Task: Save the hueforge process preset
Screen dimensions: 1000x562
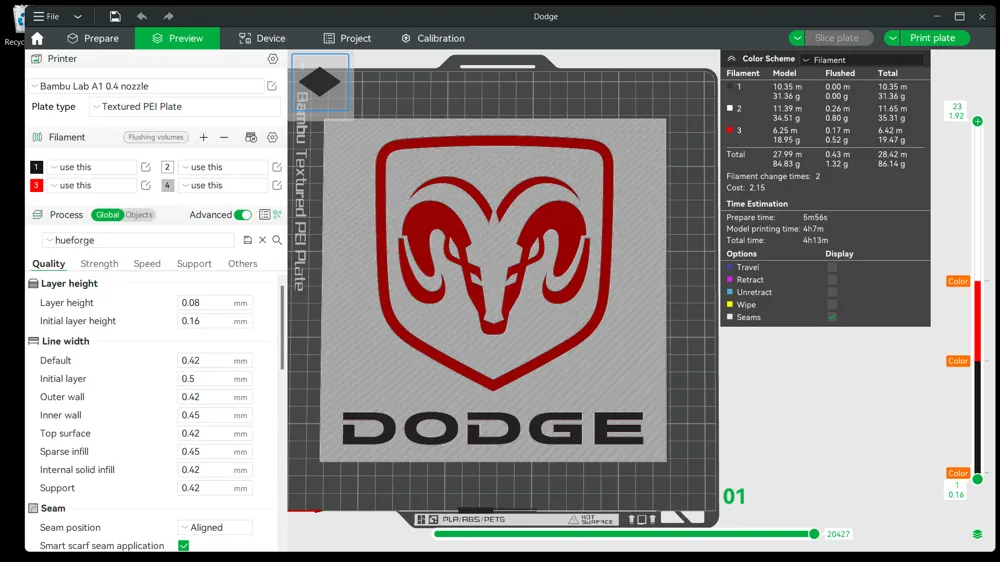Action: click(248, 240)
